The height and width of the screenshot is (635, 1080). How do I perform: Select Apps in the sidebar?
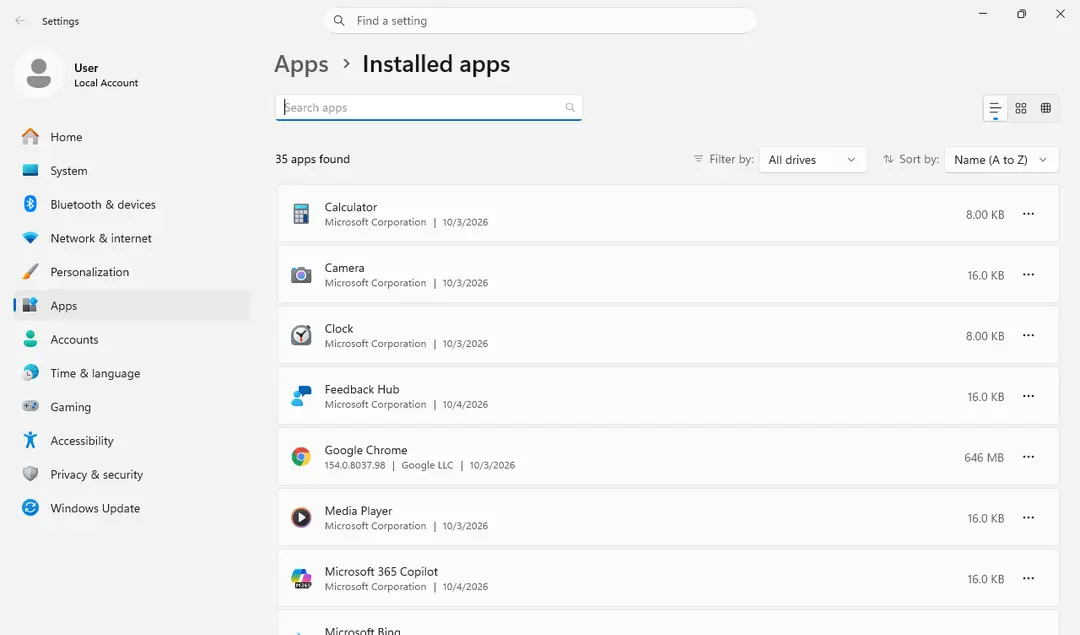(132, 306)
